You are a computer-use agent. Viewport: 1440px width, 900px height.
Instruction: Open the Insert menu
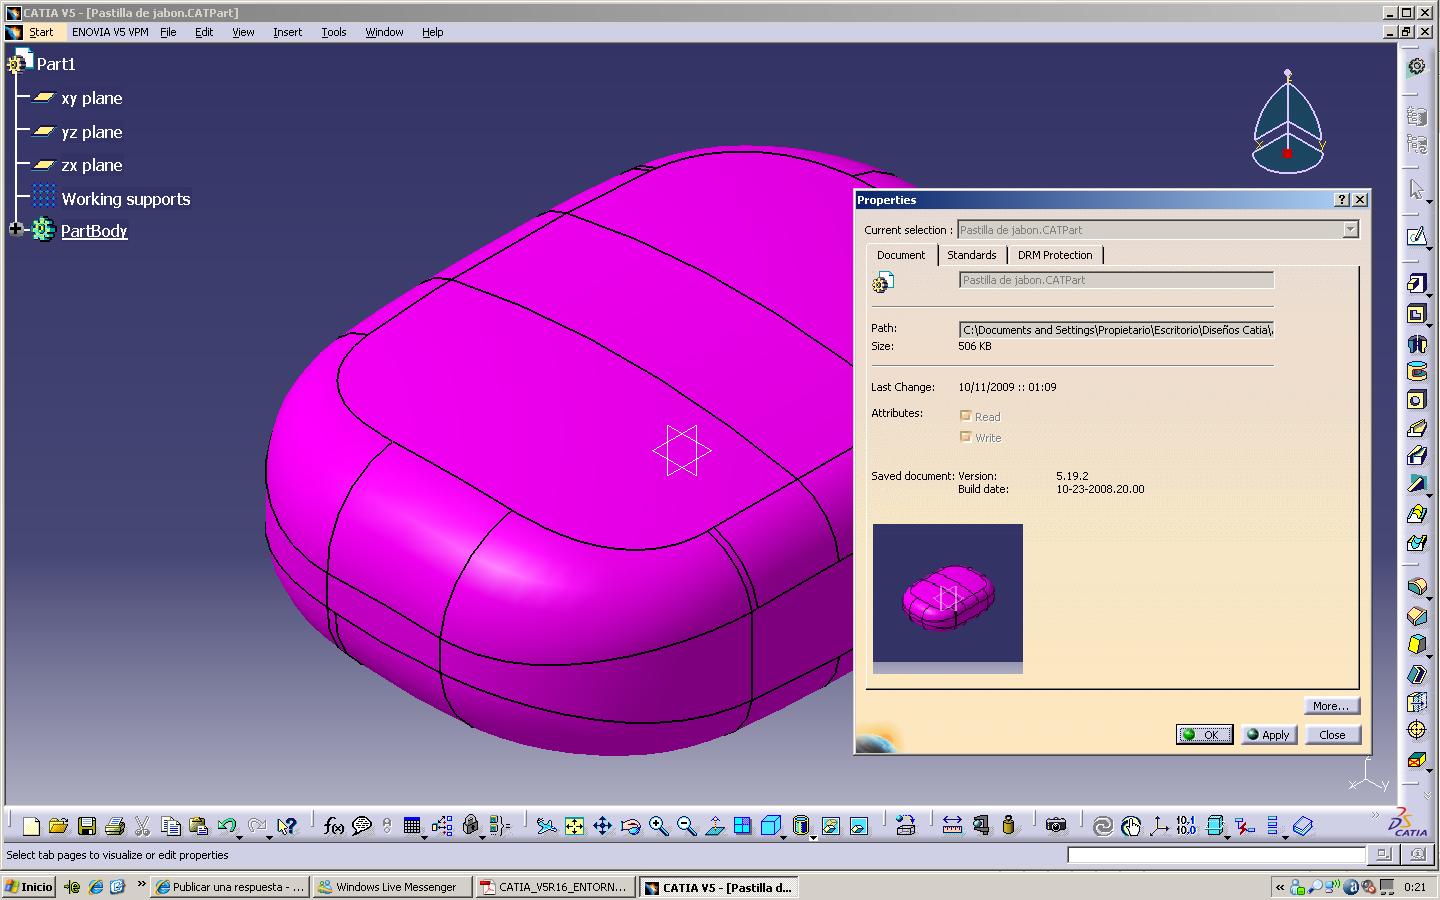(x=287, y=32)
